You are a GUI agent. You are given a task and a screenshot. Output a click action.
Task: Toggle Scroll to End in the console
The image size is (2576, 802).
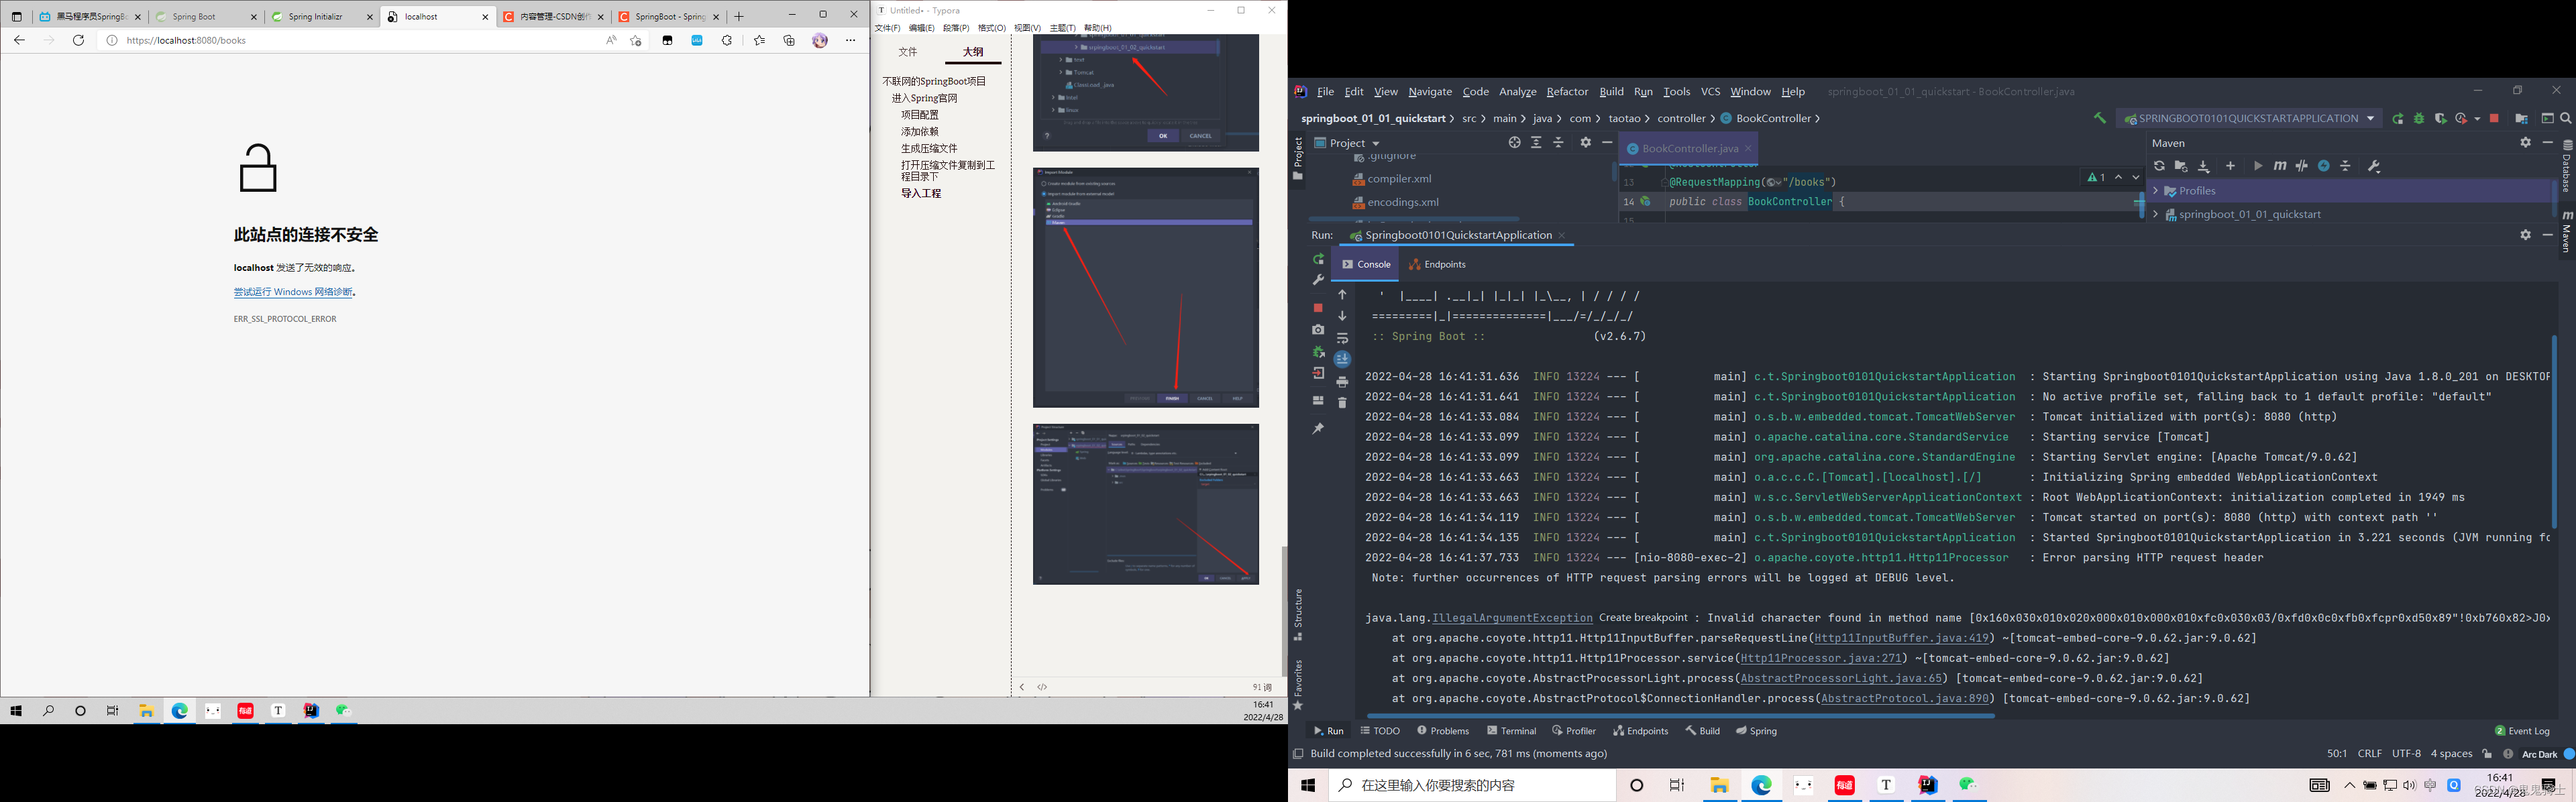click(x=1342, y=360)
